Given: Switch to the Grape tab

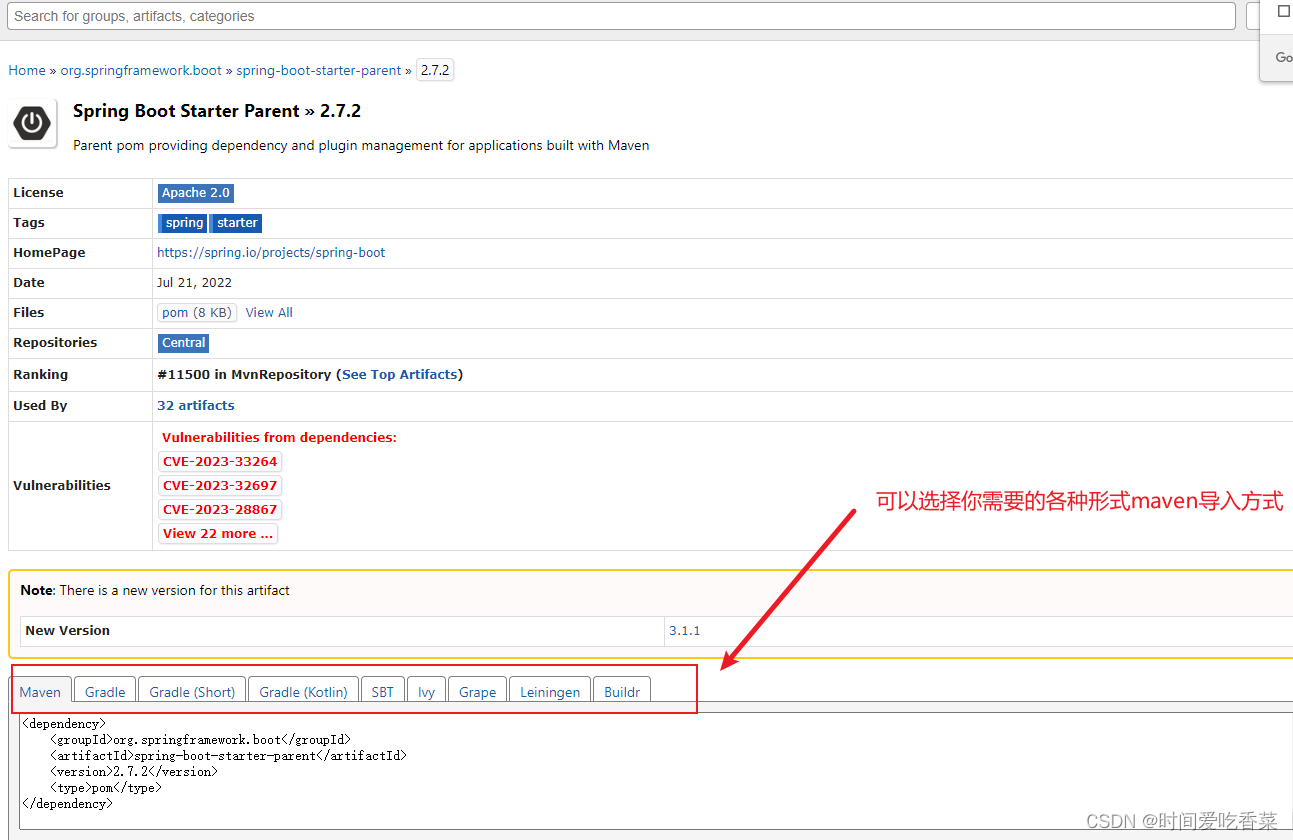Looking at the screenshot, I should click(x=477, y=691).
